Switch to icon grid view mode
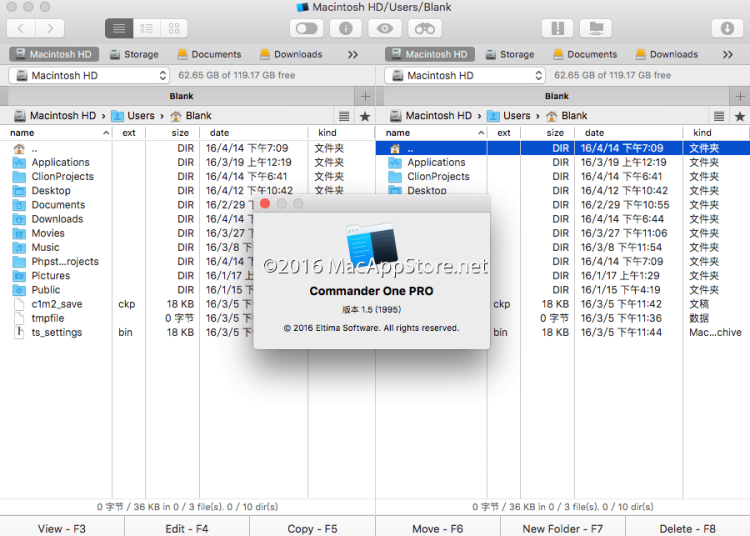 [174, 29]
